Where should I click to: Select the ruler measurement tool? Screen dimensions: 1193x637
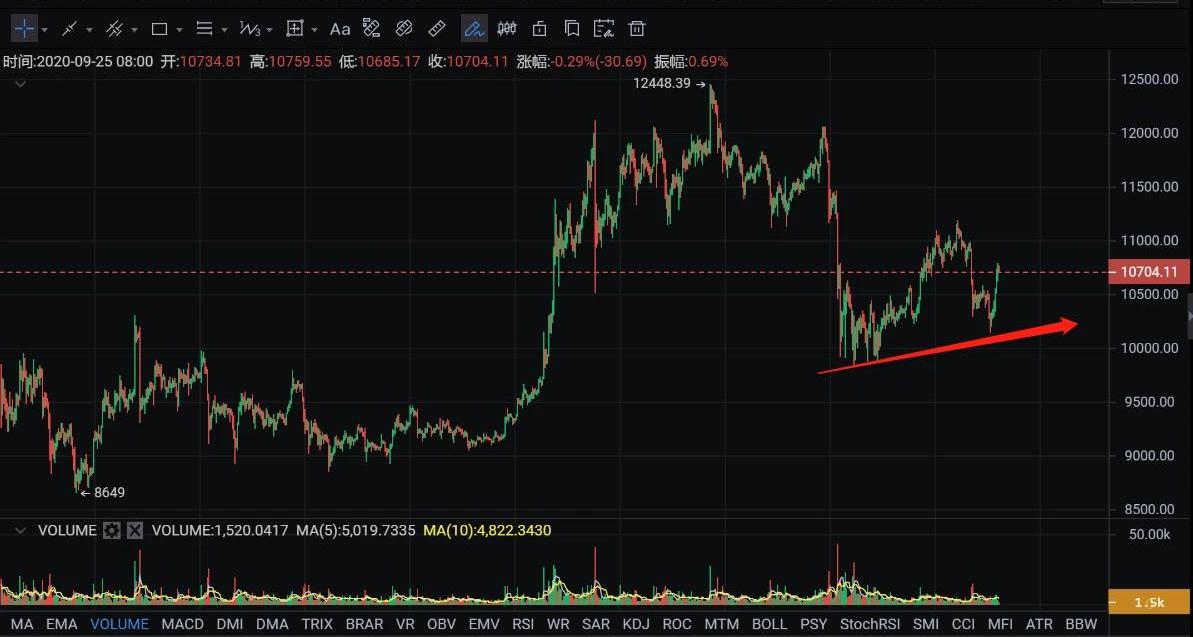point(437,28)
